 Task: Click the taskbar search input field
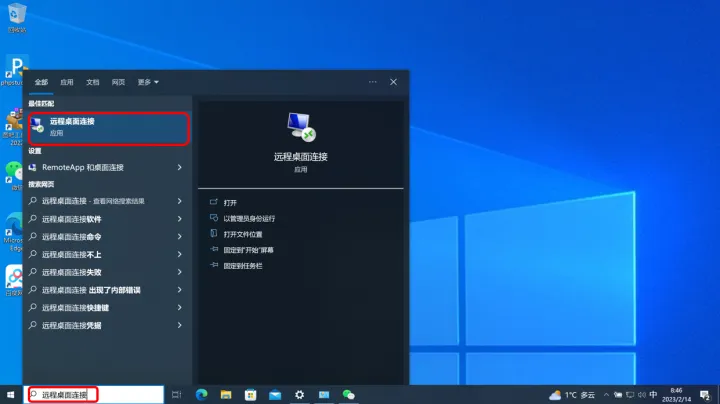click(94, 394)
